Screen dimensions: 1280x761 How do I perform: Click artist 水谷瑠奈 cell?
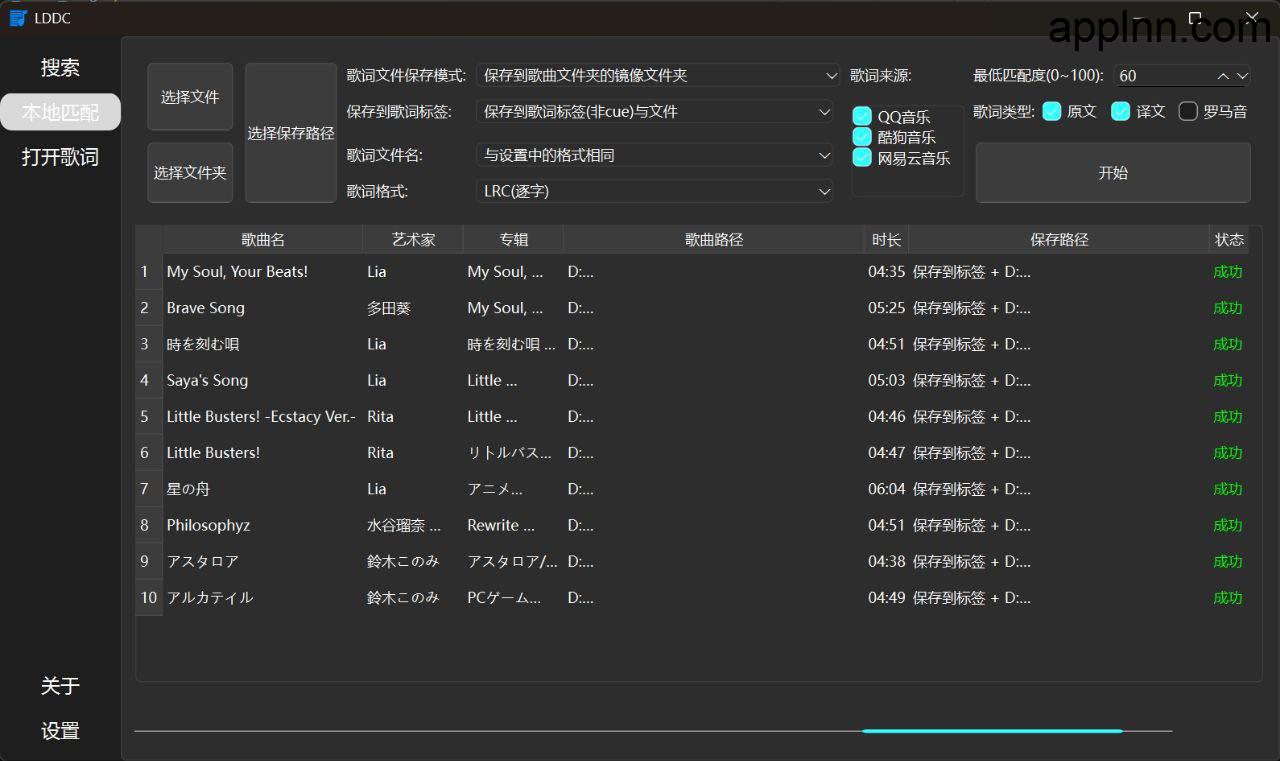point(413,525)
